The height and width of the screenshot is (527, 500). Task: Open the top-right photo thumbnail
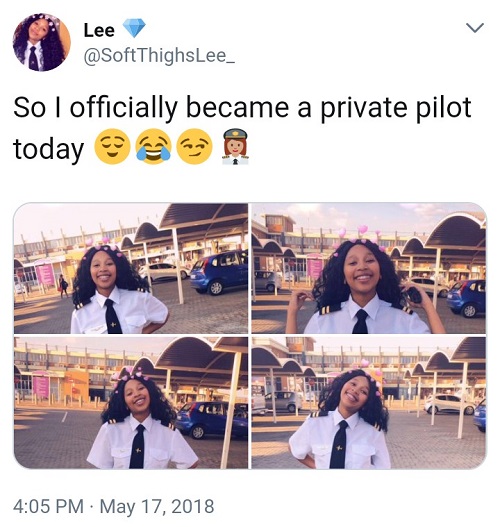pos(369,268)
